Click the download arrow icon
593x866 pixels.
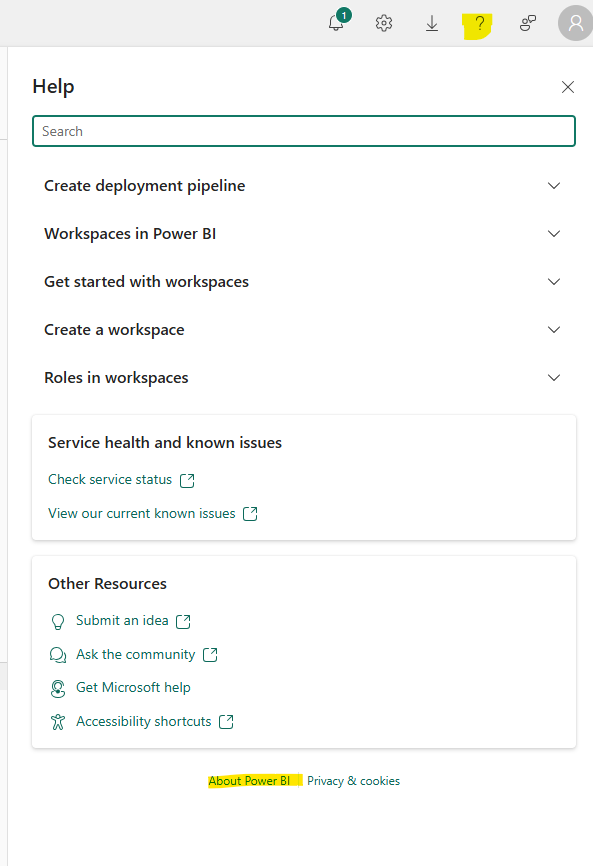pyautogui.click(x=432, y=24)
